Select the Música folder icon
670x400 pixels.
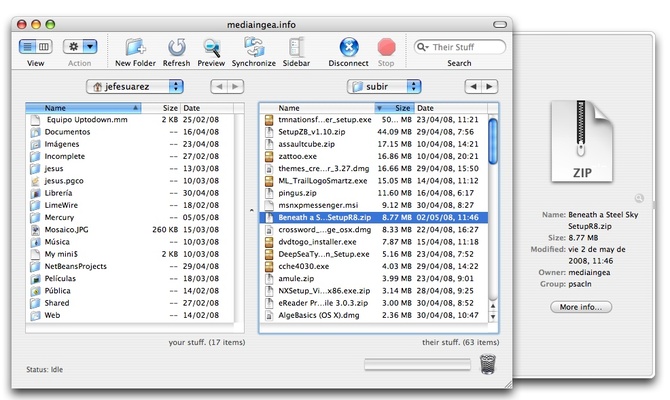click(x=35, y=242)
